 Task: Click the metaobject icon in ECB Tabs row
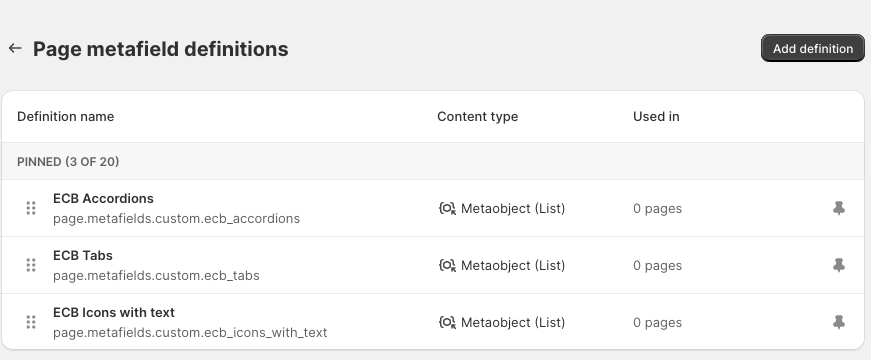447,265
